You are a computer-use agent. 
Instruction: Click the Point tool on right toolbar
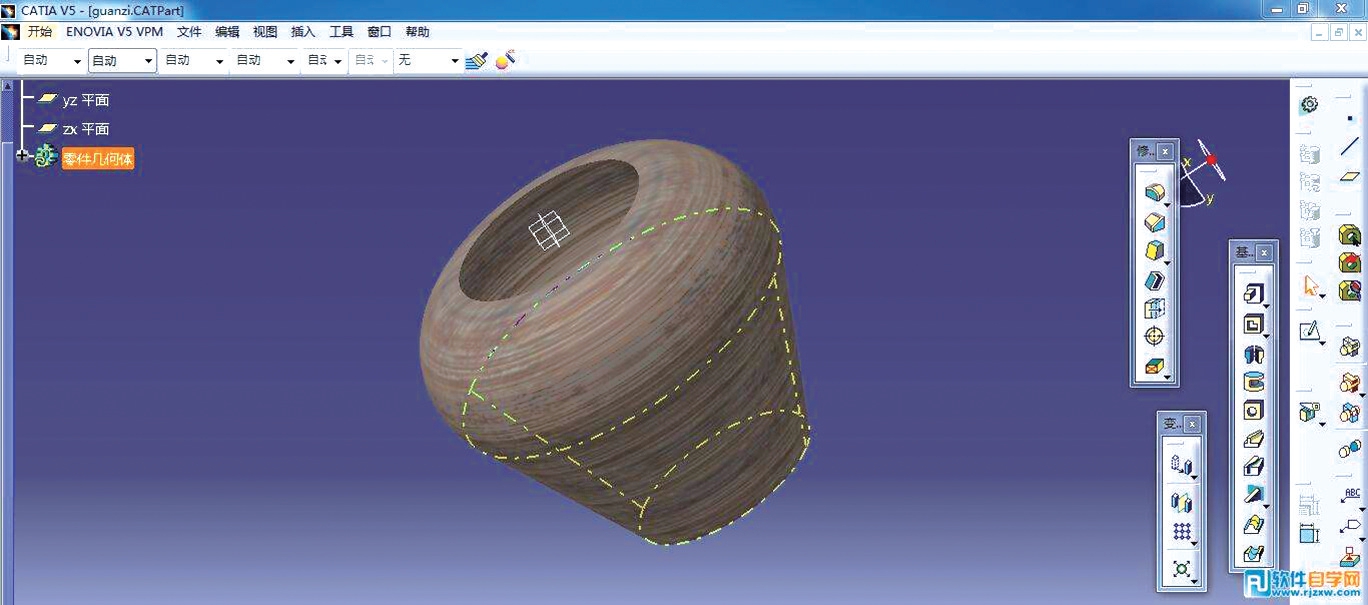click(x=1350, y=118)
